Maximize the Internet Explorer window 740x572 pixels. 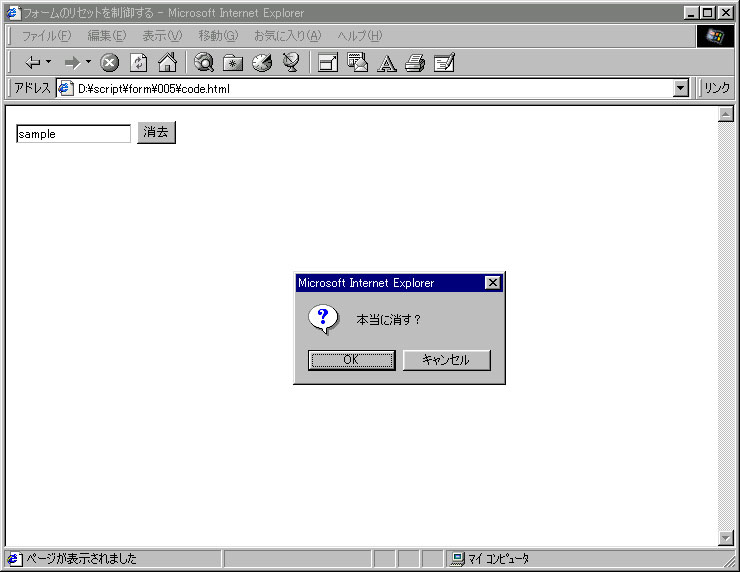coord(707,13)
